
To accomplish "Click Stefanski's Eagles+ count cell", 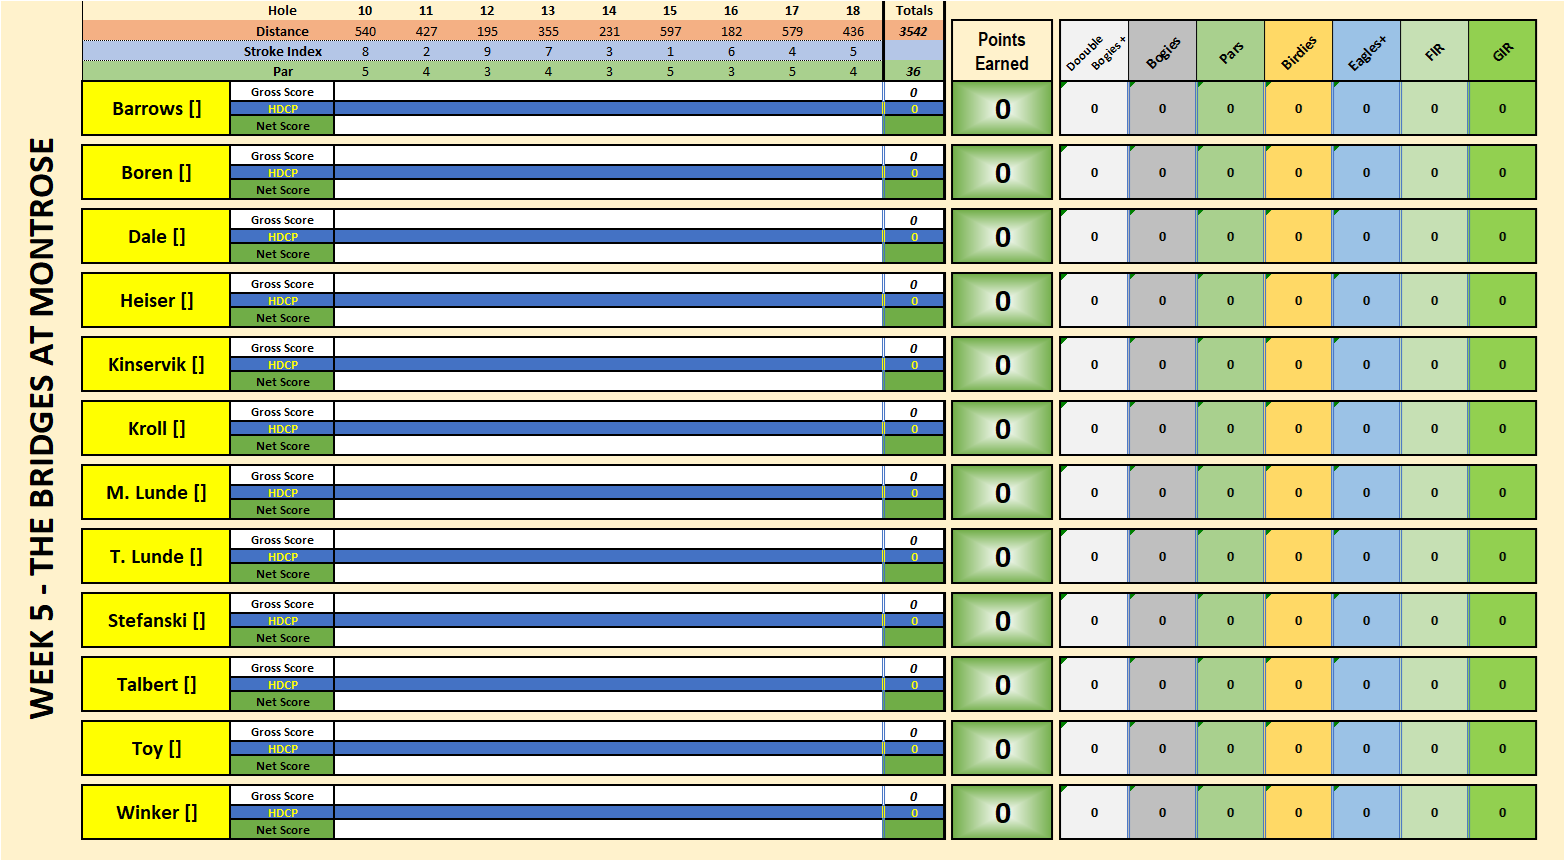I will [1366, 620].
